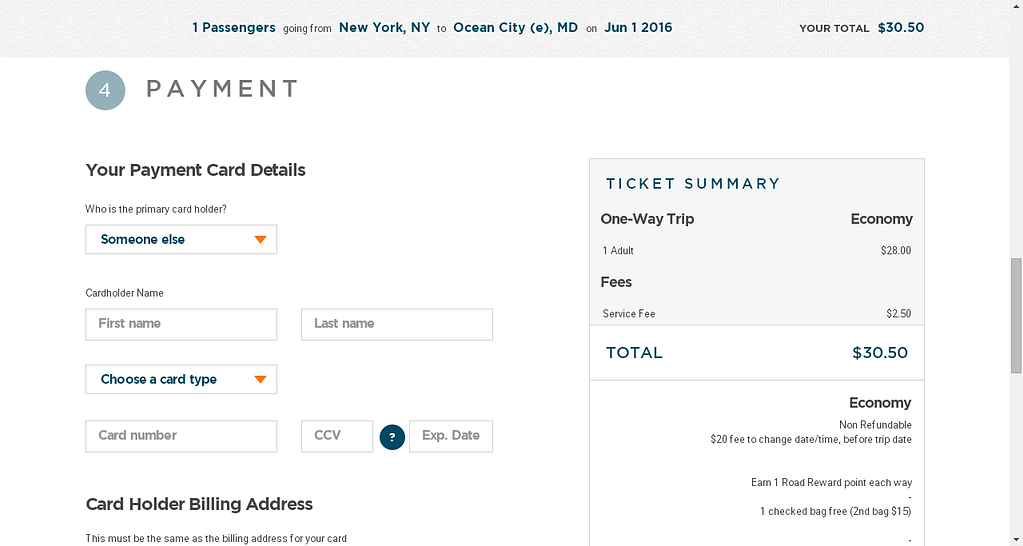Click the PAYMENT section heading

click(222, 89)
